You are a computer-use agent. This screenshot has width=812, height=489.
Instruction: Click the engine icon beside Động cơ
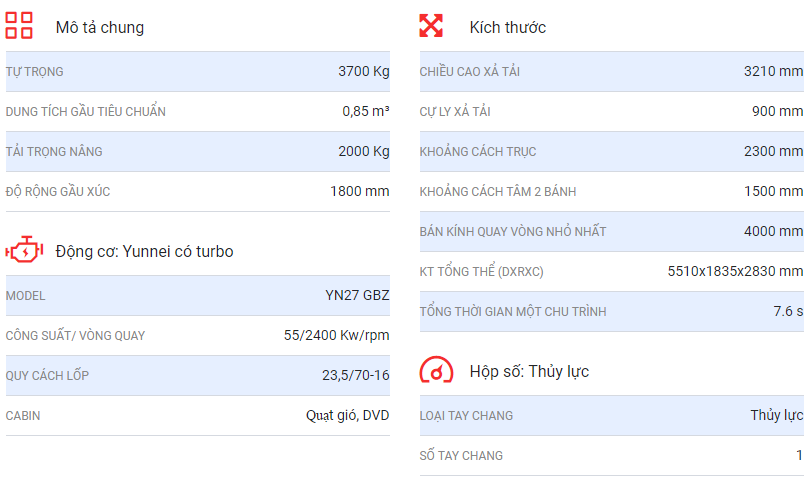(24, 250)
